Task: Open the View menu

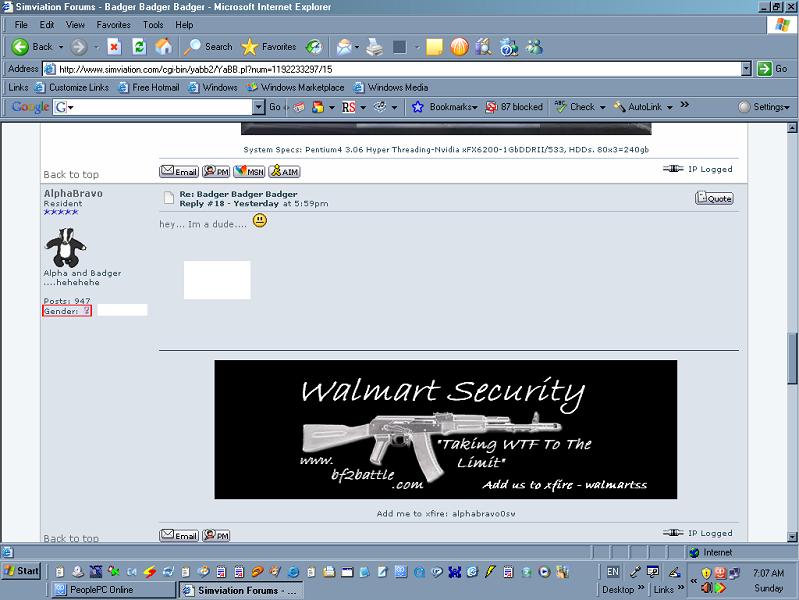Action: coord(75,24)
